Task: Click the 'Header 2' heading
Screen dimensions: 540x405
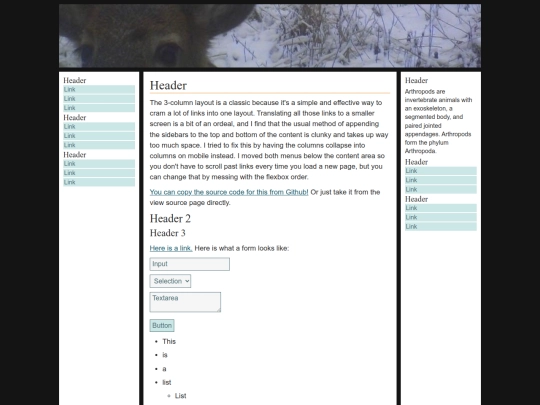Action: (x=170, y=219)
